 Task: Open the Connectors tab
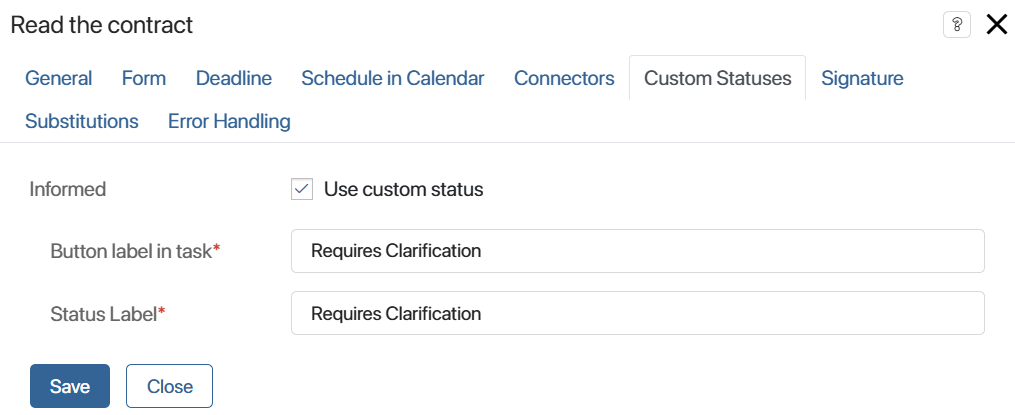pyautogui.click(x=564, y=78)
